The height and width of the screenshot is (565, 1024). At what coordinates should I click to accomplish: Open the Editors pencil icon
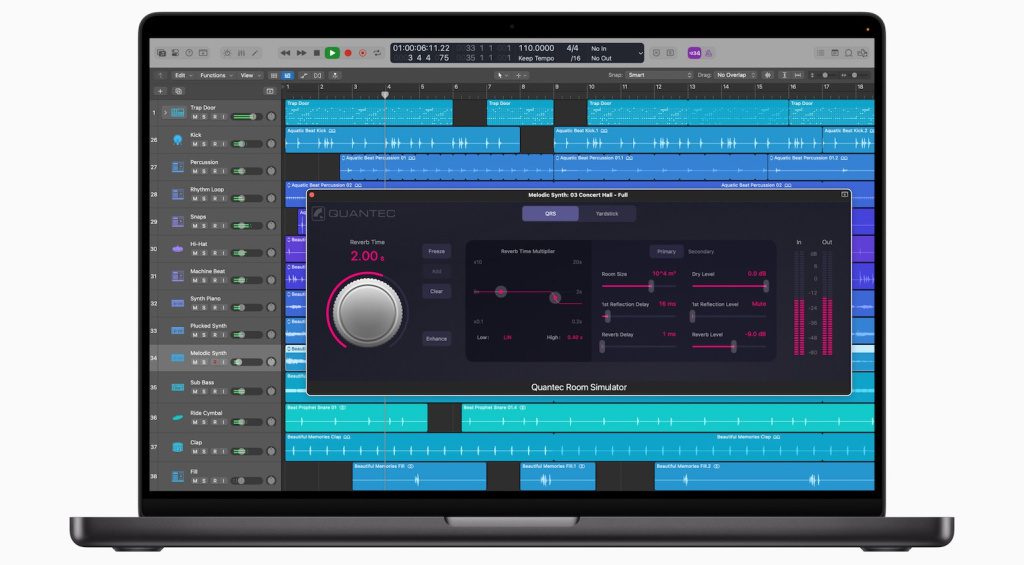click(x=255, y=53)
